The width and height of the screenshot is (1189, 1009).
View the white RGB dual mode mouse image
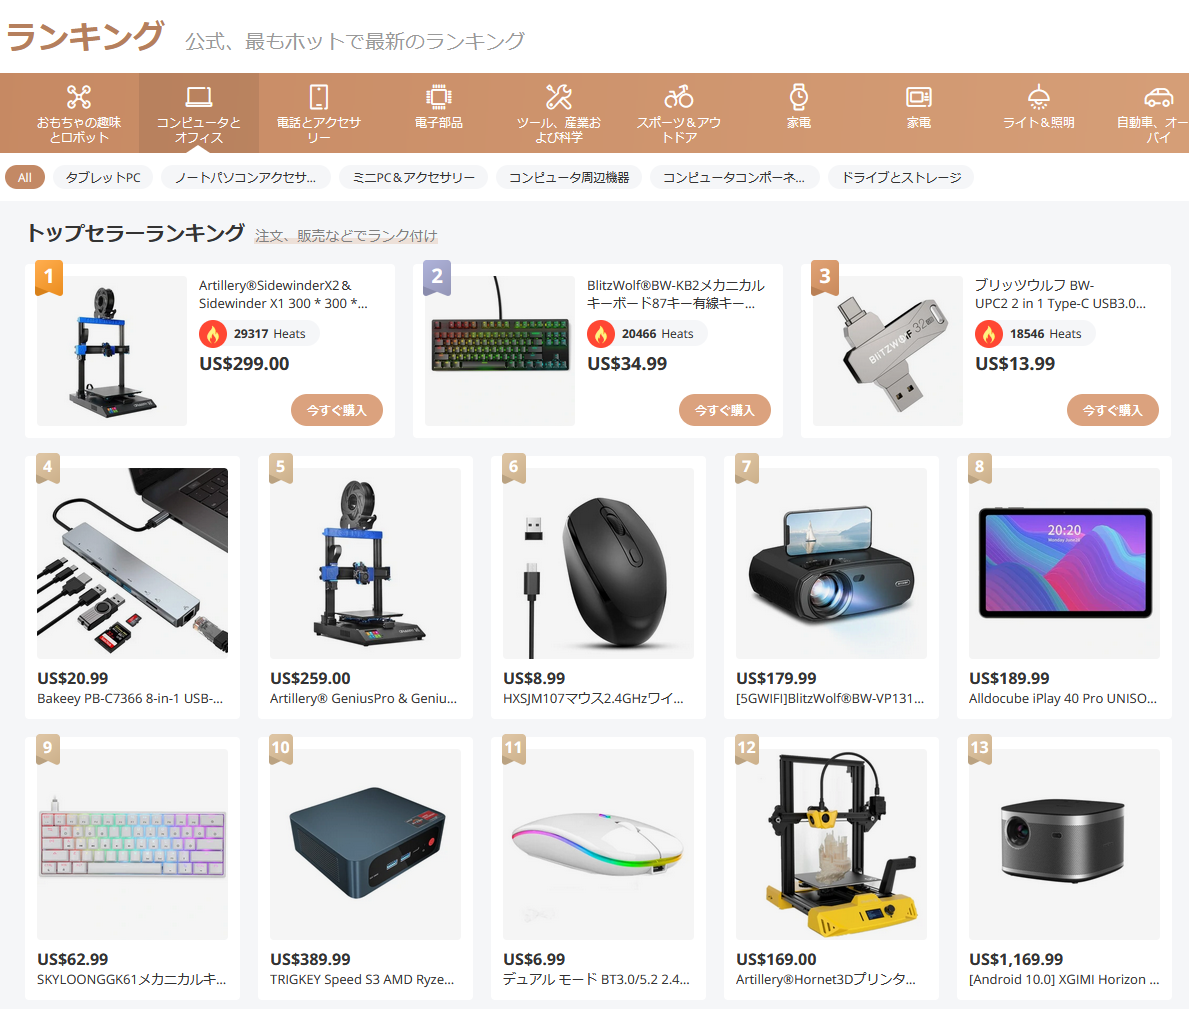(598, 844)
